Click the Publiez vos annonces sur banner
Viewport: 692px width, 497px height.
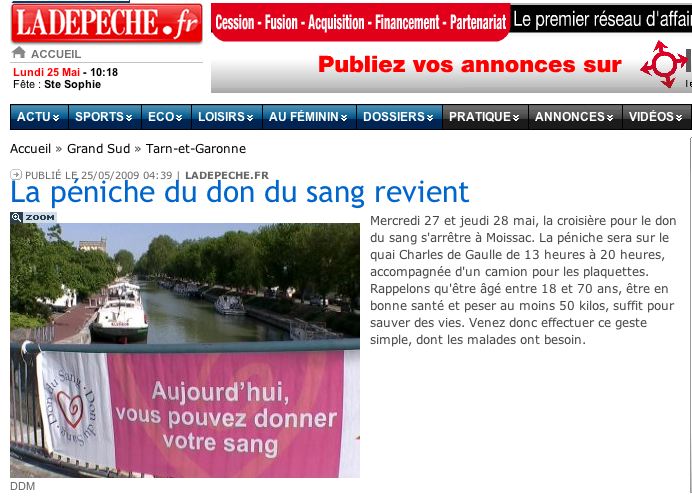coord(469,65)
